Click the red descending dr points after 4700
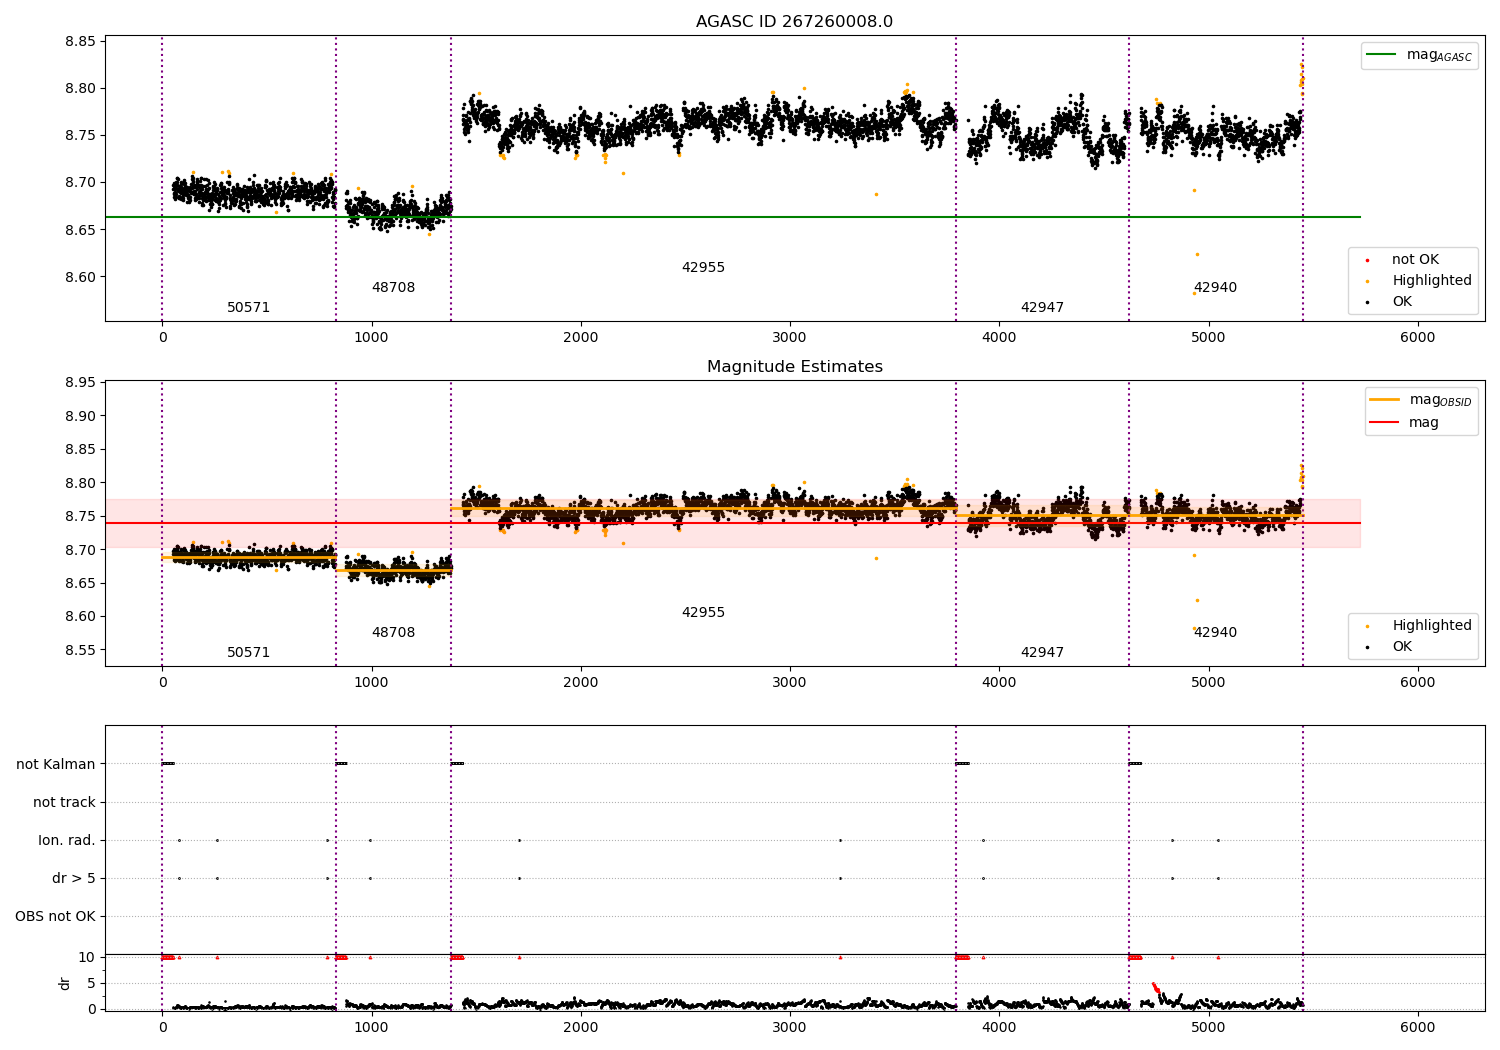1500x1050 pixels. coord(1156,989)
